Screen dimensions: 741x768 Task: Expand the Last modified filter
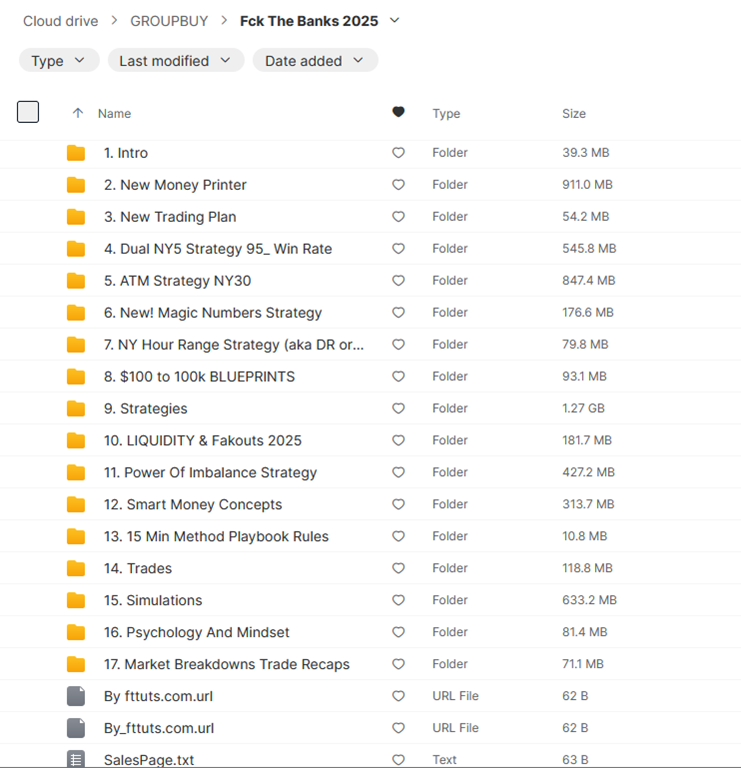tap(175, 61)
